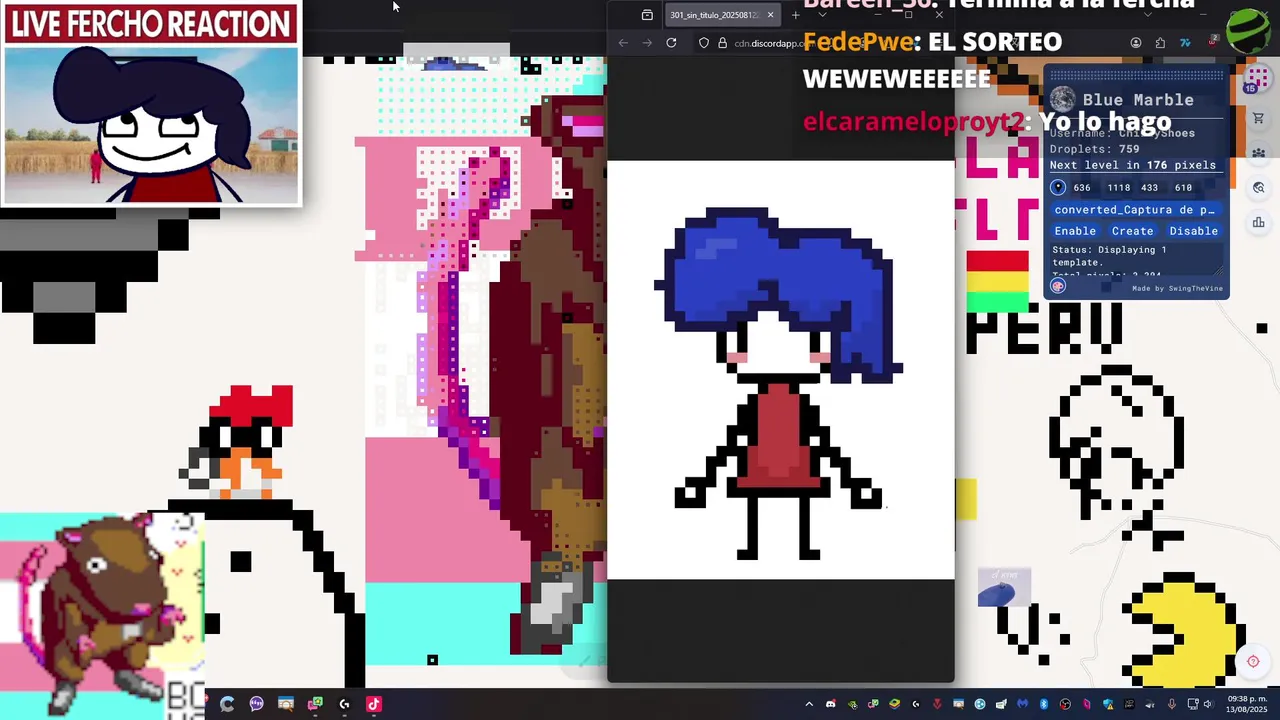Click the Blue Marble dotted drag handle
Viewport: 1280px width, 720px height.
click(x=1136, y=75)
